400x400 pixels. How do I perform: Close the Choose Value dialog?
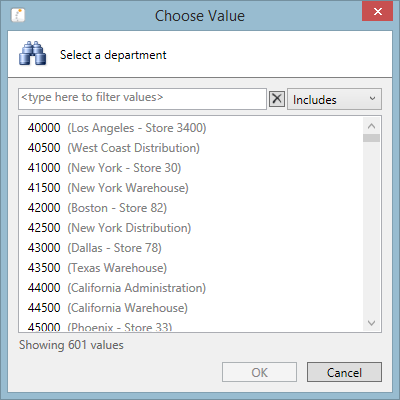[377, 11]
